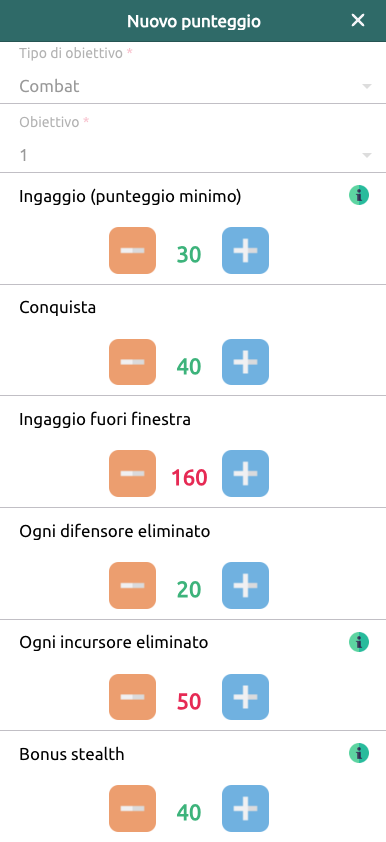Decrease Bonus stealth points
The image size is (386, 842).
(133, 809)
